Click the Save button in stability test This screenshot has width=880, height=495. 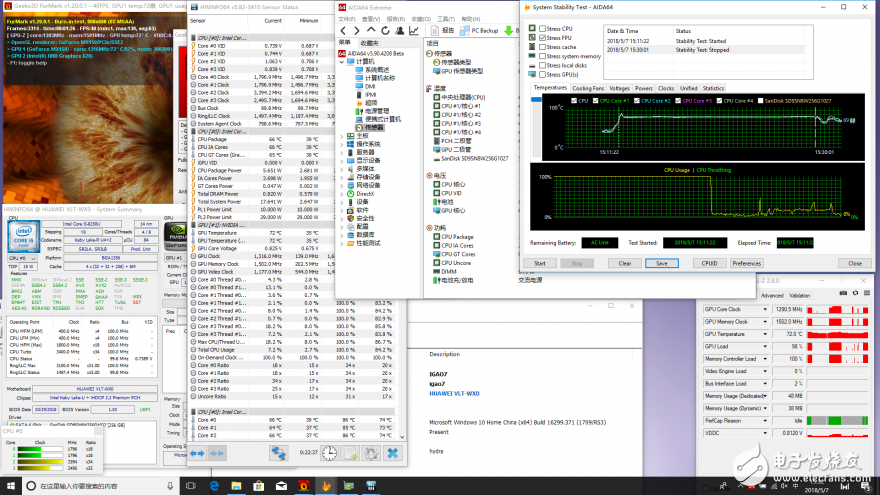click(x=661, y=263)
